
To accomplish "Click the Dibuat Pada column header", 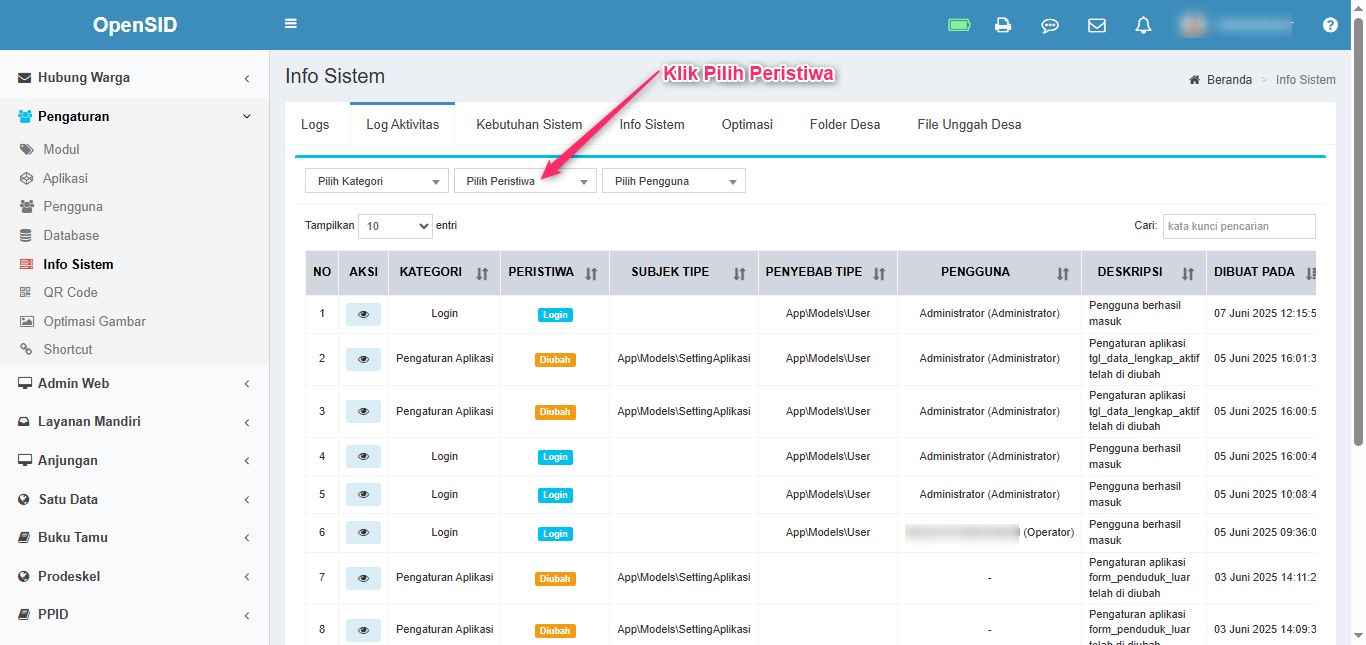I will coord(1261,273).
